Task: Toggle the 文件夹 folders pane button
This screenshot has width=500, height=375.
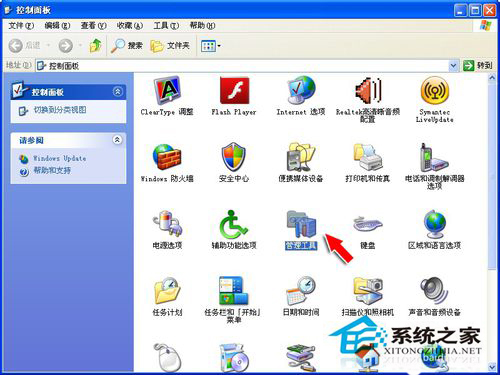Action: click(x=170, y=46)
